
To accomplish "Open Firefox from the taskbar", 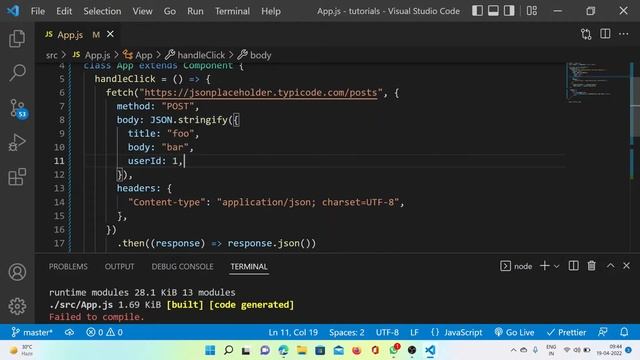I will (357, 350).
